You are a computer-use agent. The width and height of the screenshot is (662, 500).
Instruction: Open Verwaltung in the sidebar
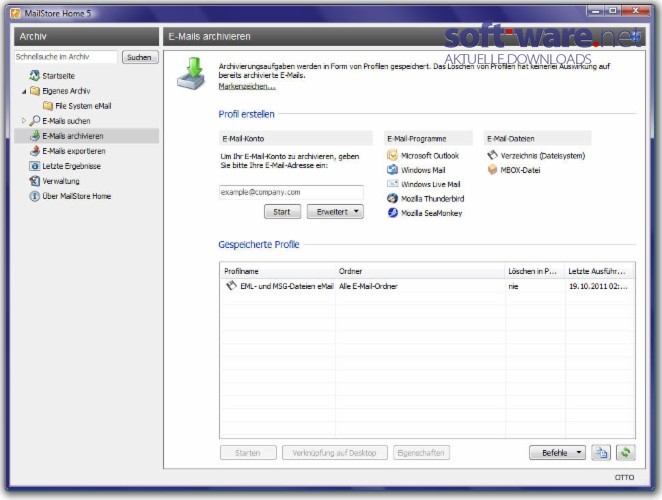pos(61,181)
